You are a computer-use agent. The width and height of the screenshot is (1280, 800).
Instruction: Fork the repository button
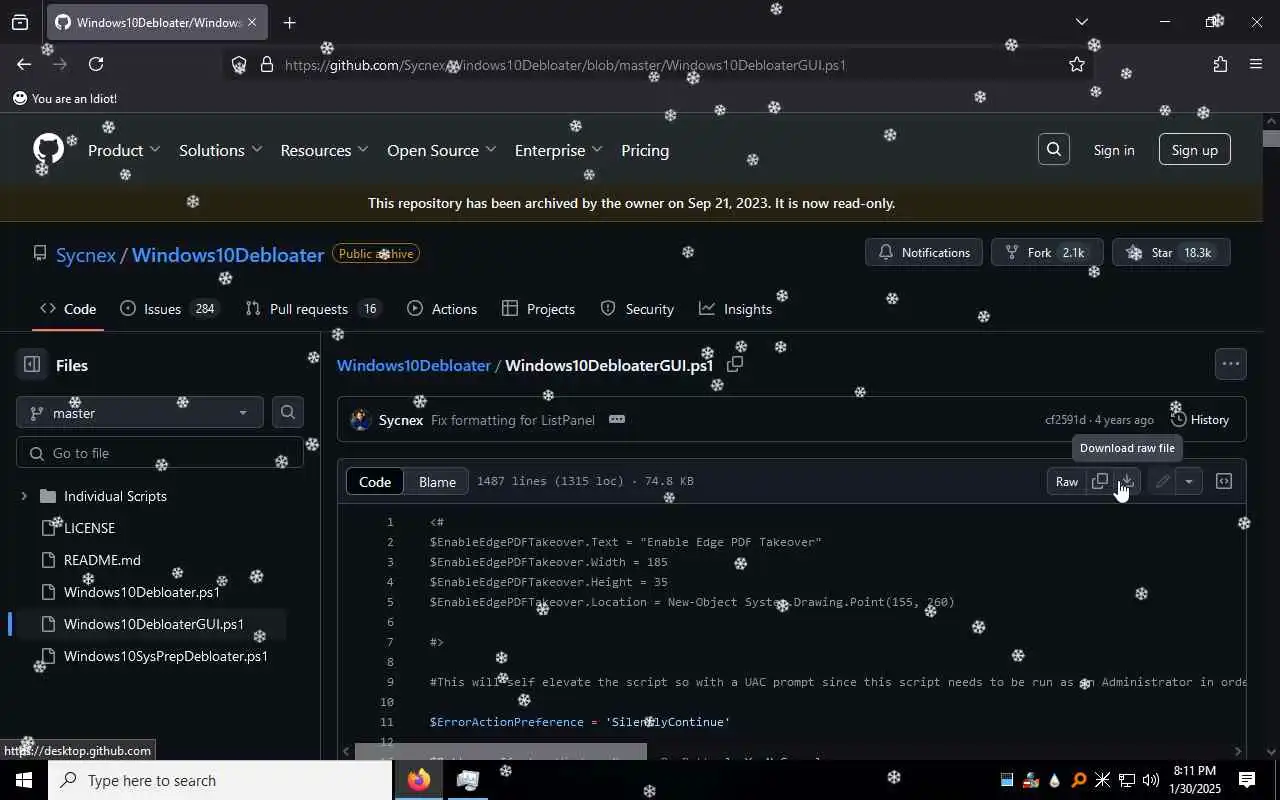click(1047, 252)
